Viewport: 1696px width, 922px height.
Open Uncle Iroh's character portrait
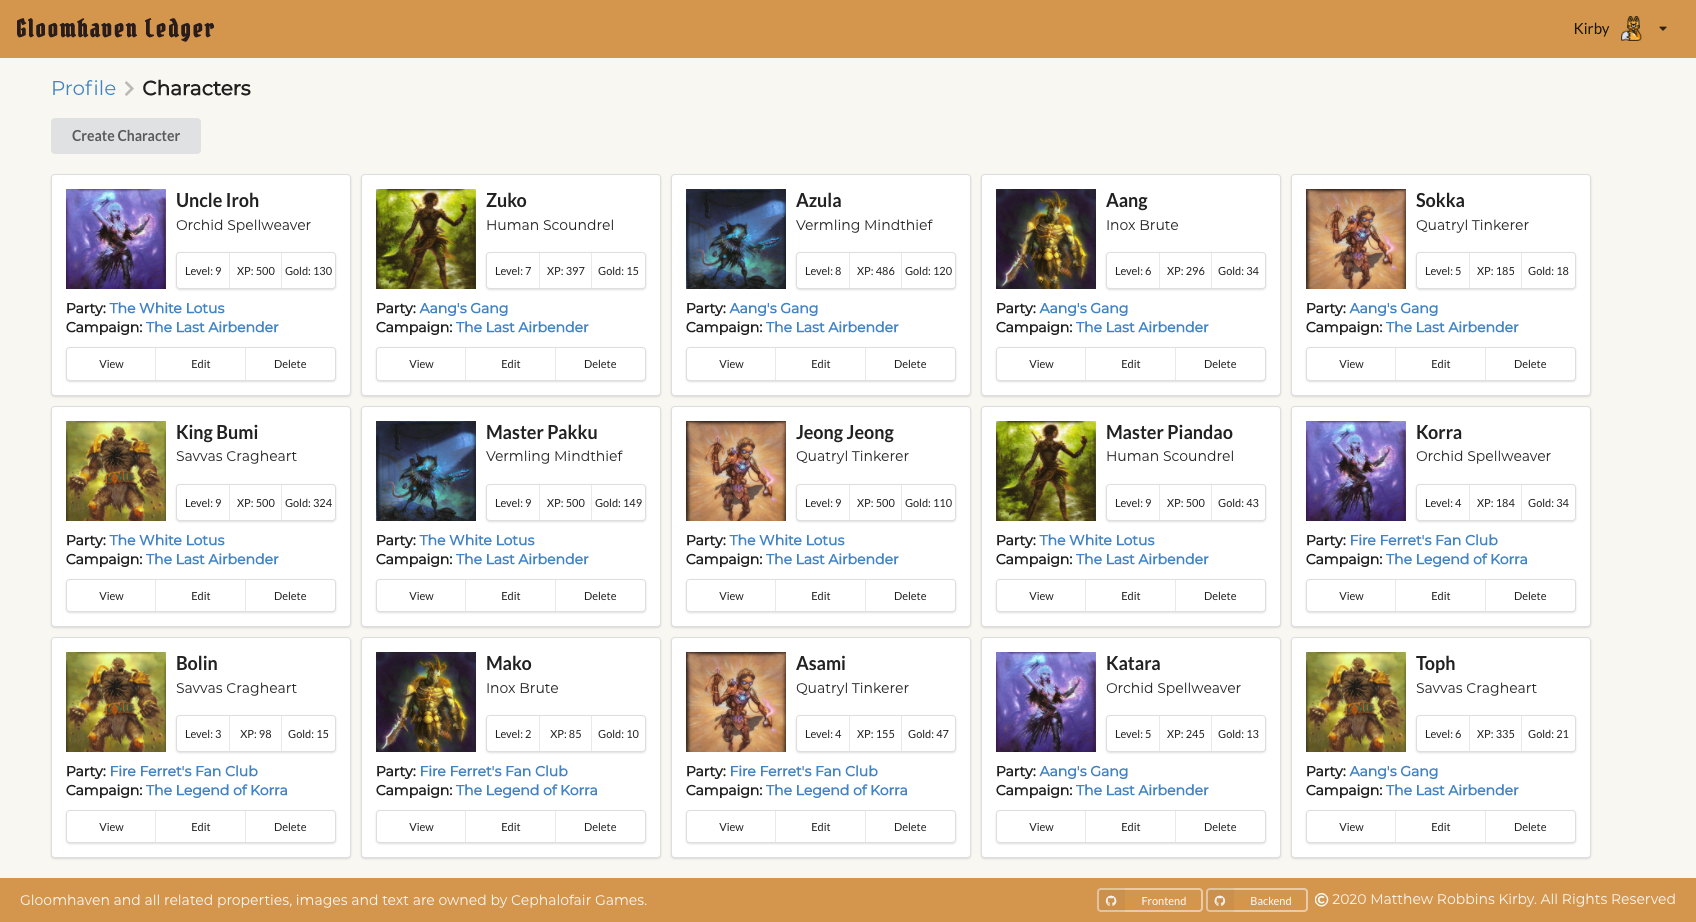(x=116, y=239)
